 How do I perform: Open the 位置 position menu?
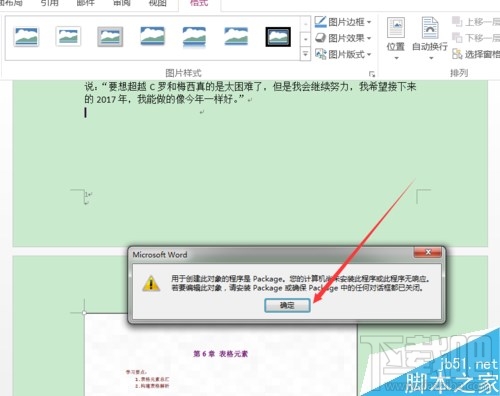point(396,39)
